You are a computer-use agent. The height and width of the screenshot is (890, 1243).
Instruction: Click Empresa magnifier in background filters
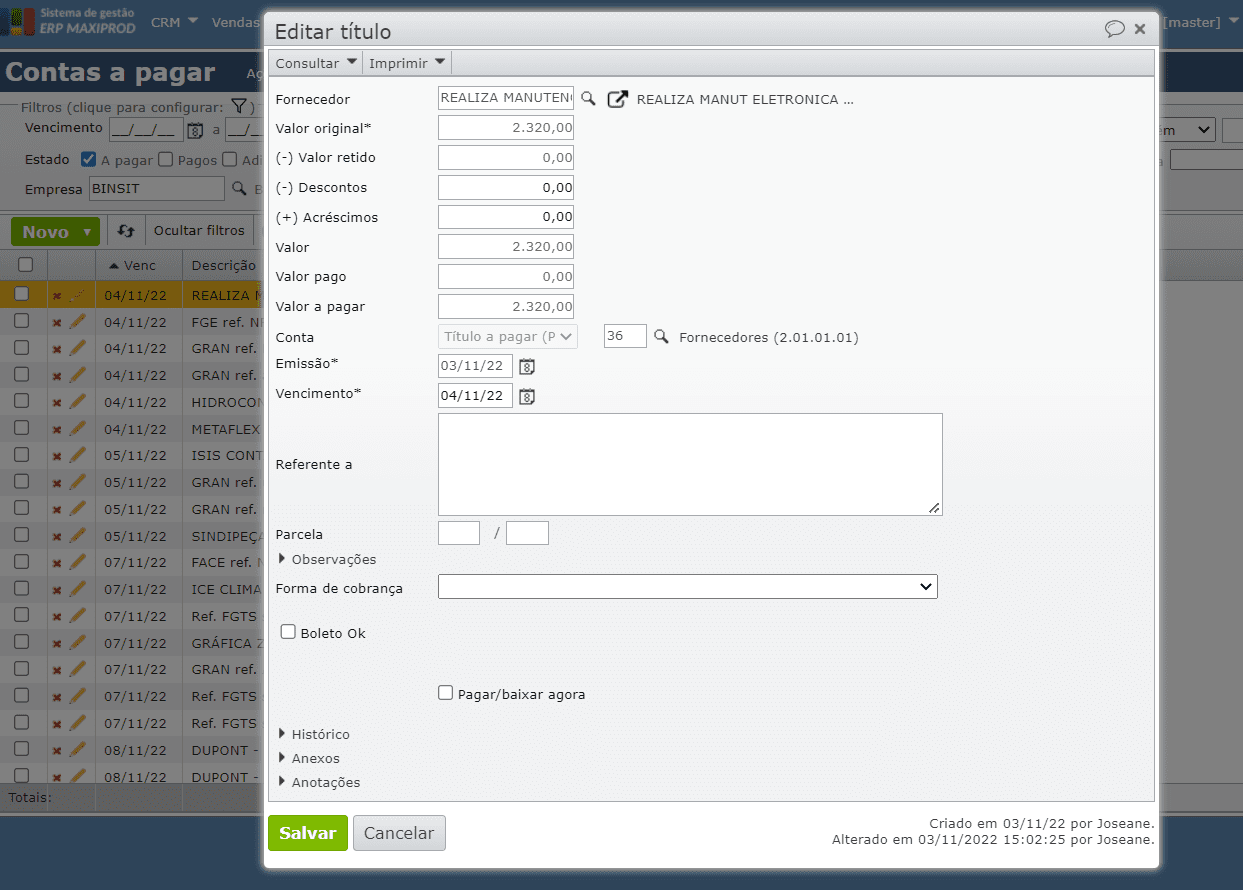point(239,187)
